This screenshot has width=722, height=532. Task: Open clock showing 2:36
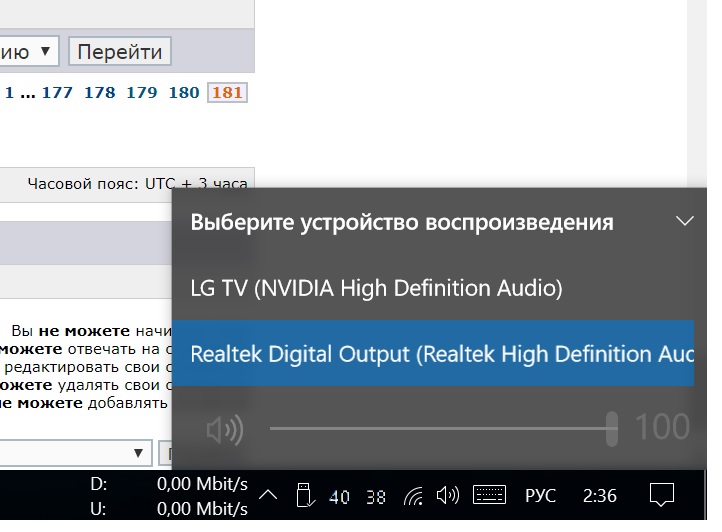point(599,496)
